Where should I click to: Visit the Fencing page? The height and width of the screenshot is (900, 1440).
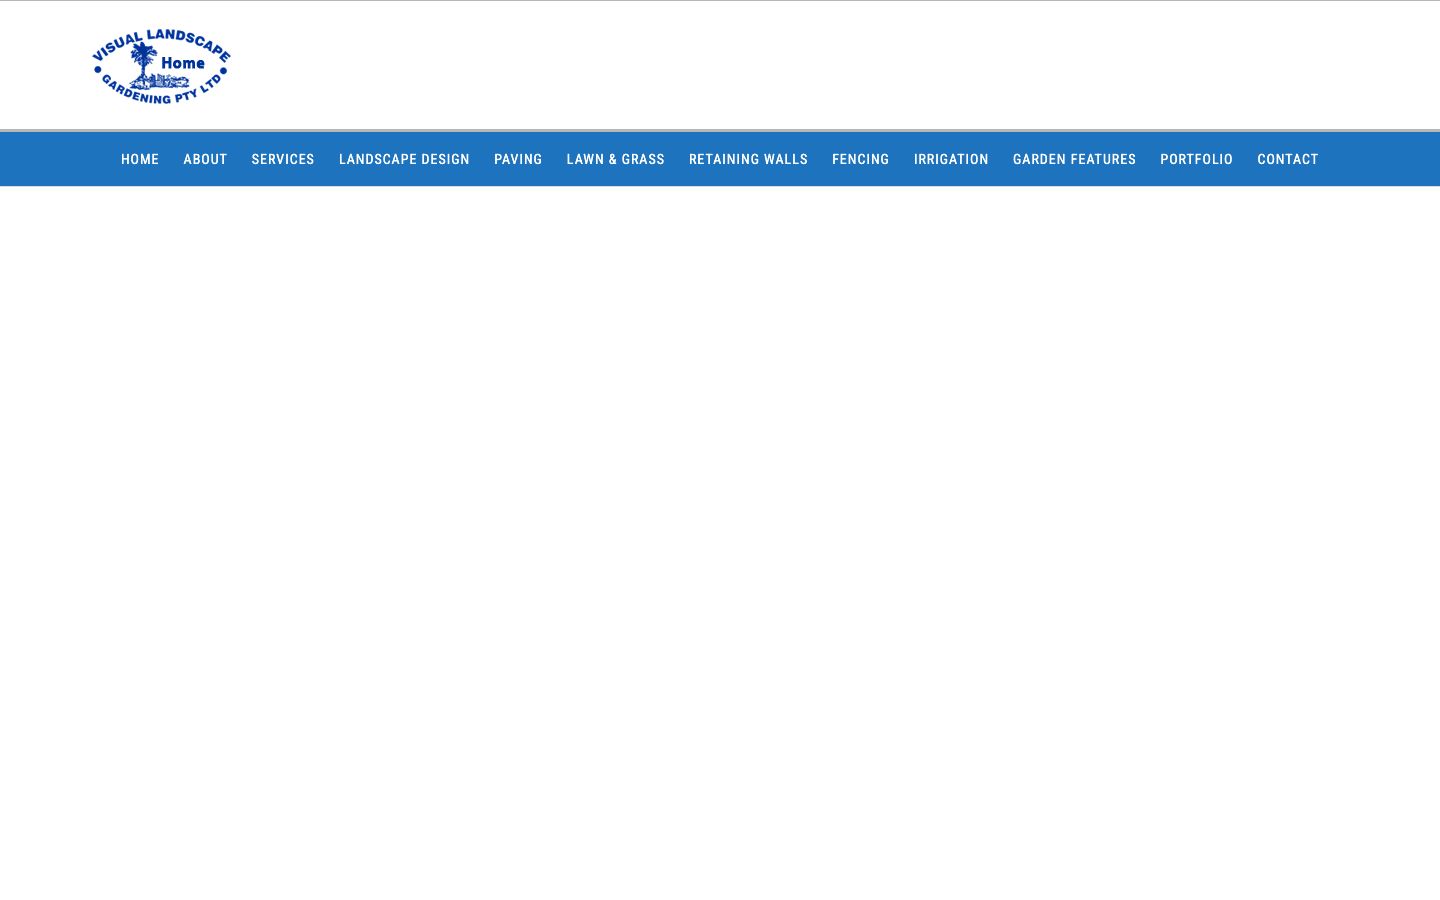point(860,159)
